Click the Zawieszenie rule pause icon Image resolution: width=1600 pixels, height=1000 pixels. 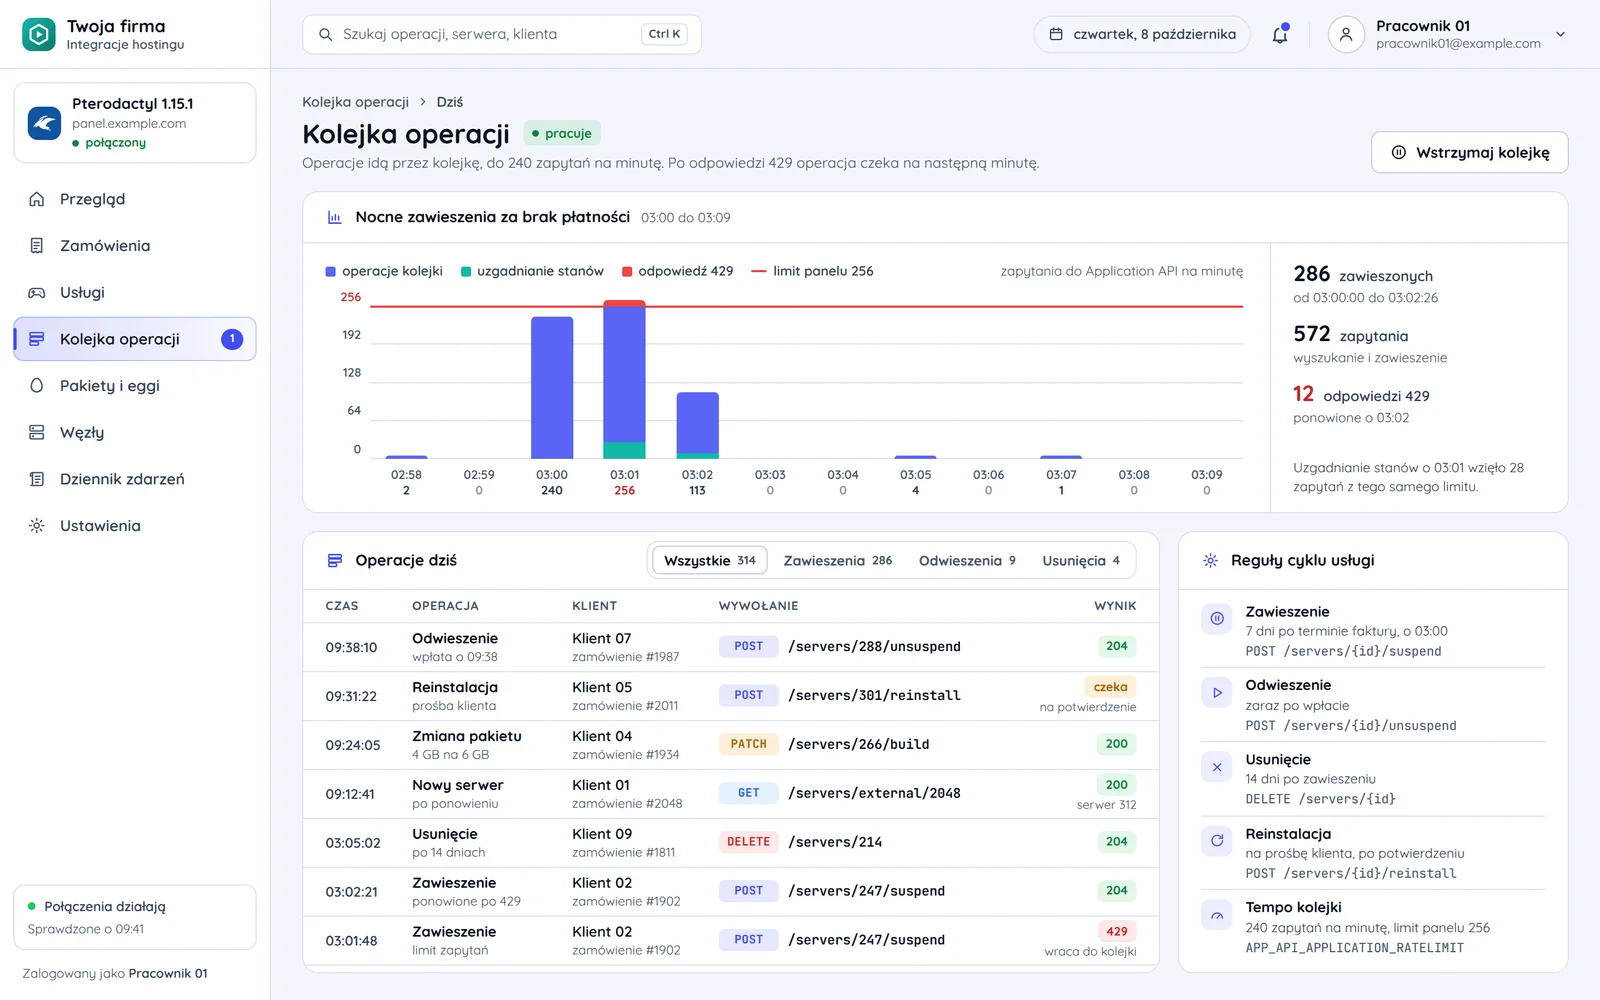[1217, 619]
